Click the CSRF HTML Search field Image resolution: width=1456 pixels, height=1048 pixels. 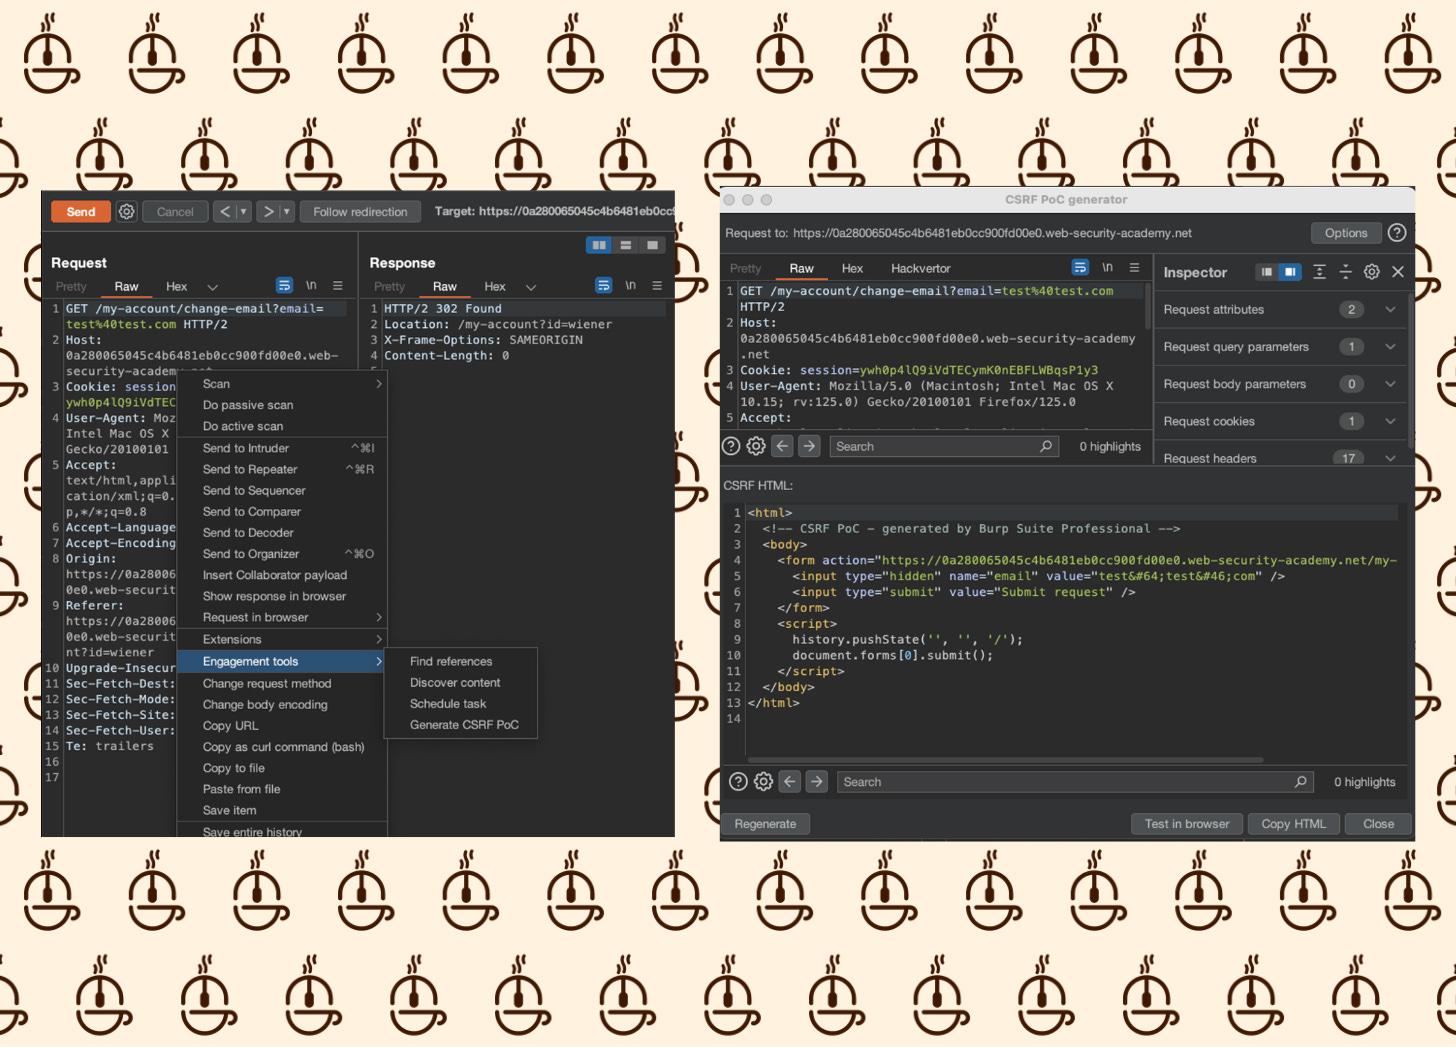point(1075,782)
